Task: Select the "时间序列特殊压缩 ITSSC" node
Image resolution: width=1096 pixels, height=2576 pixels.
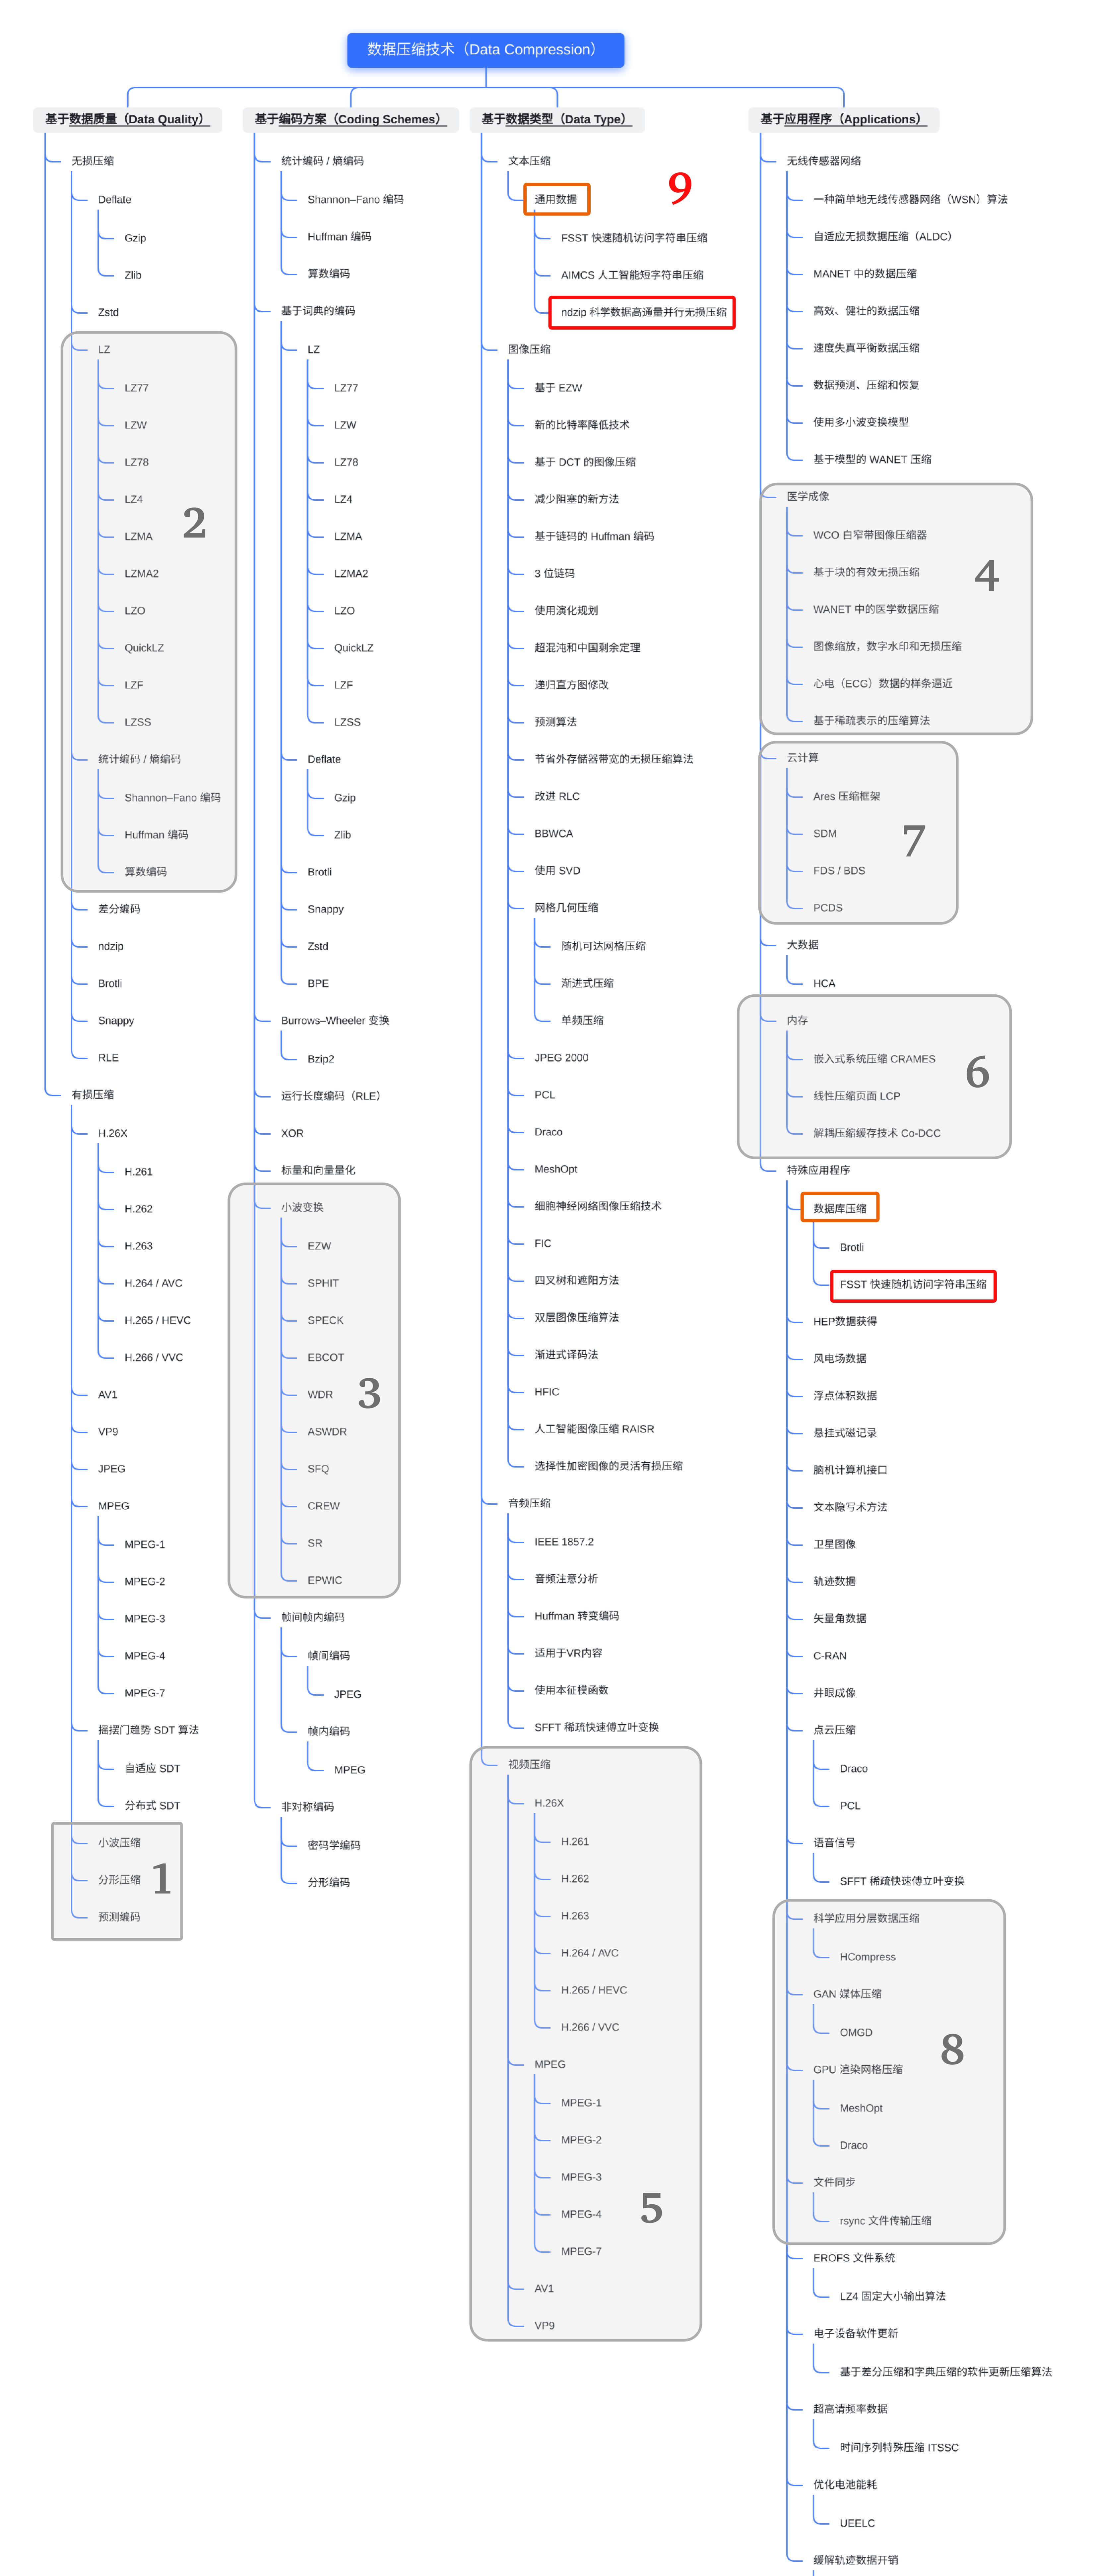Action: pyautogui.click(x=899, y=2448)
